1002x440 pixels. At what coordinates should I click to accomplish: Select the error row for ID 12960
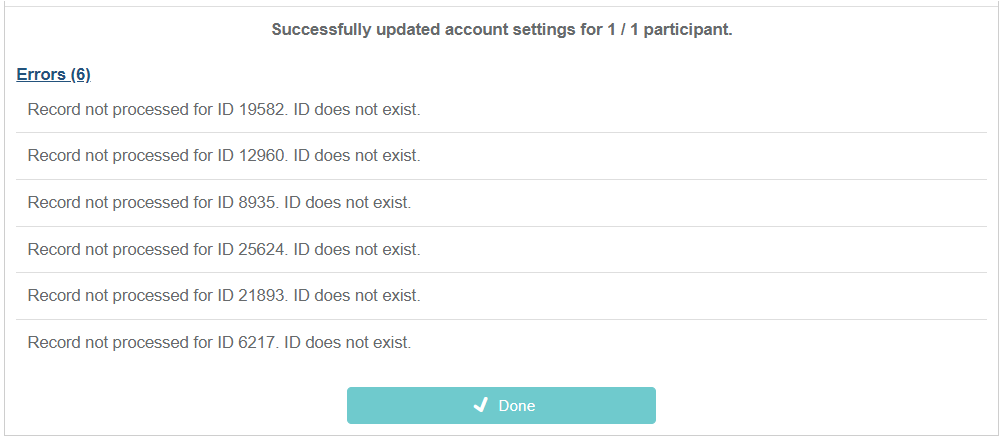click(501, 156)
